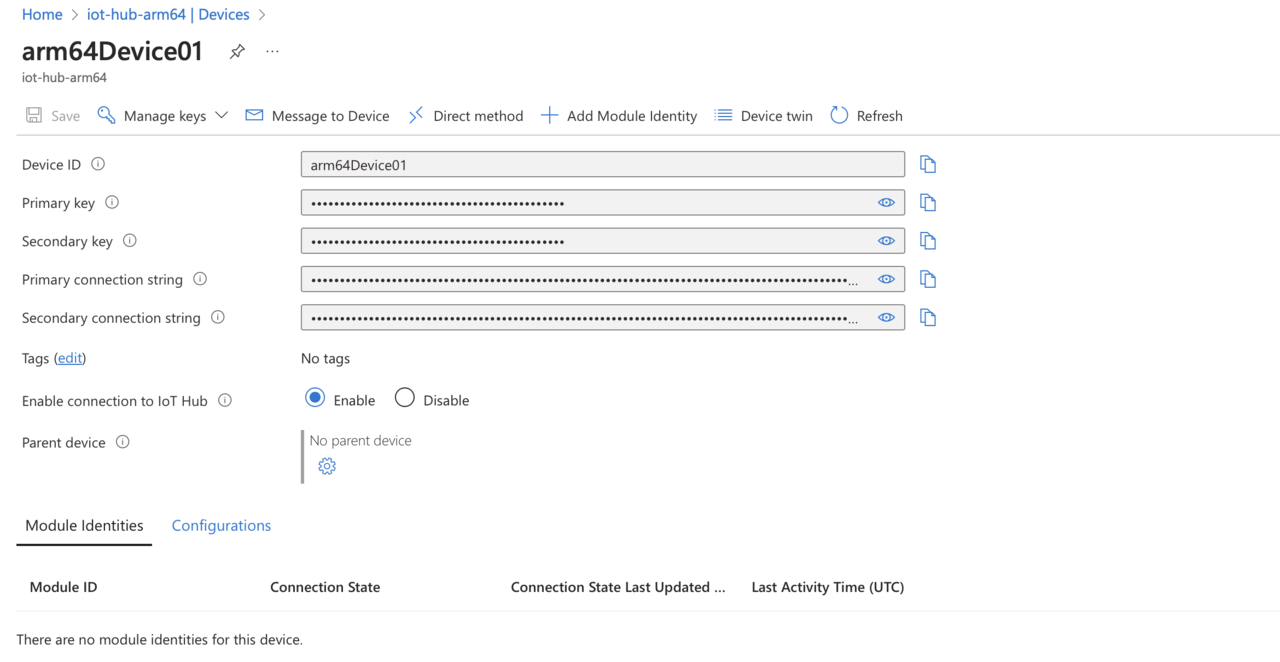Select the Module Identities tab

(84, 526)
